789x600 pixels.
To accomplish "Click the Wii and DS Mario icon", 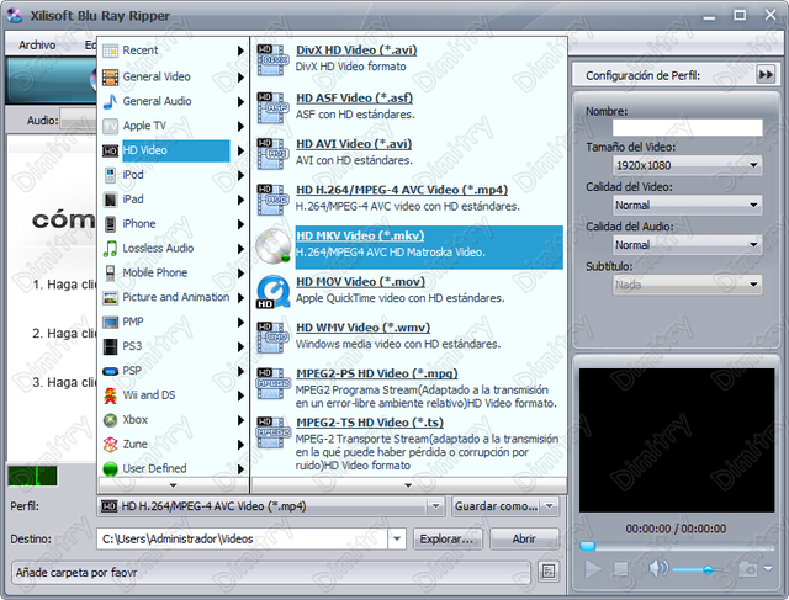I will (110, 396).
